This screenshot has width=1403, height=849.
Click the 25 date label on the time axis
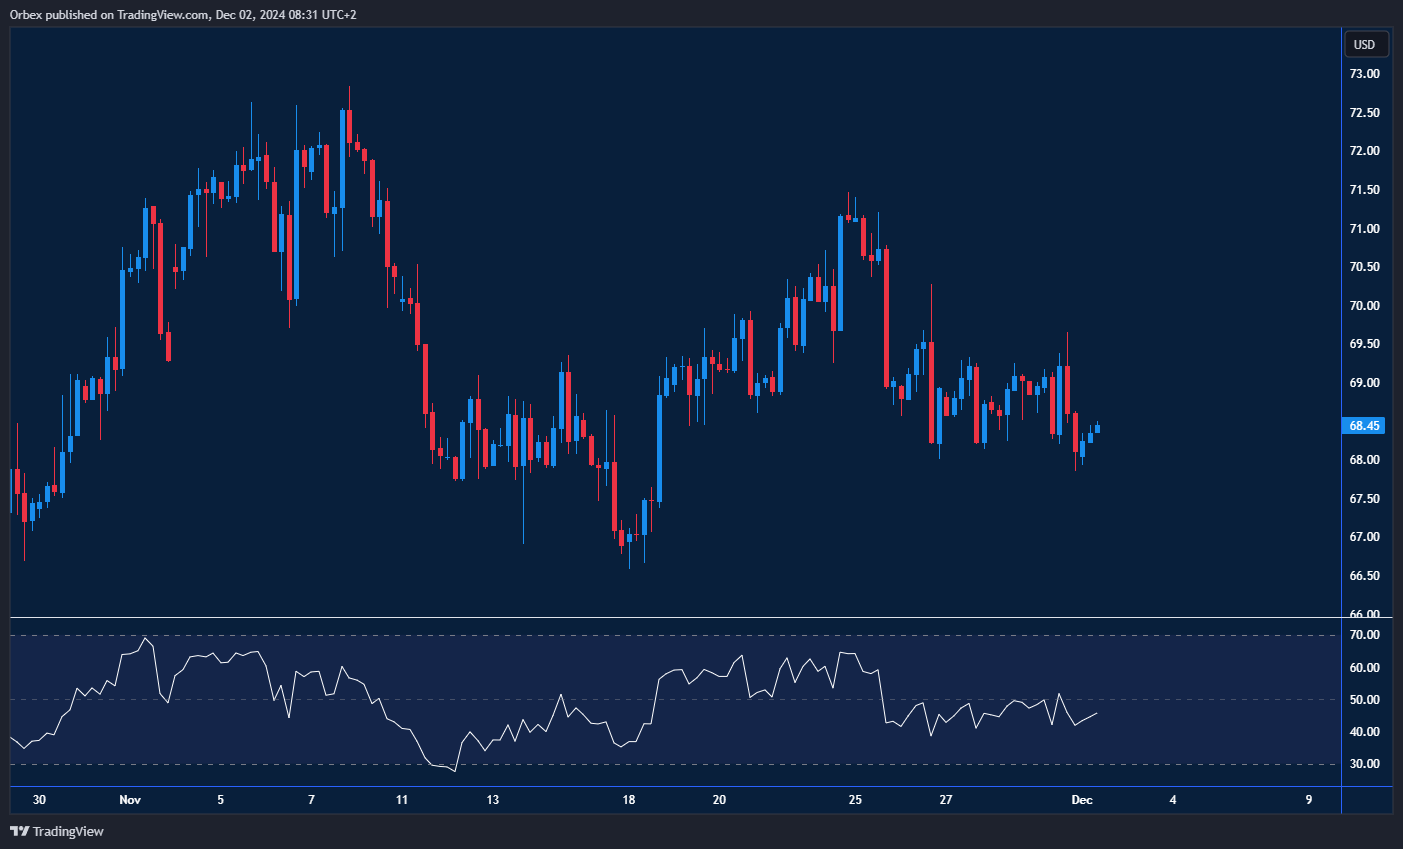(855, 800)
